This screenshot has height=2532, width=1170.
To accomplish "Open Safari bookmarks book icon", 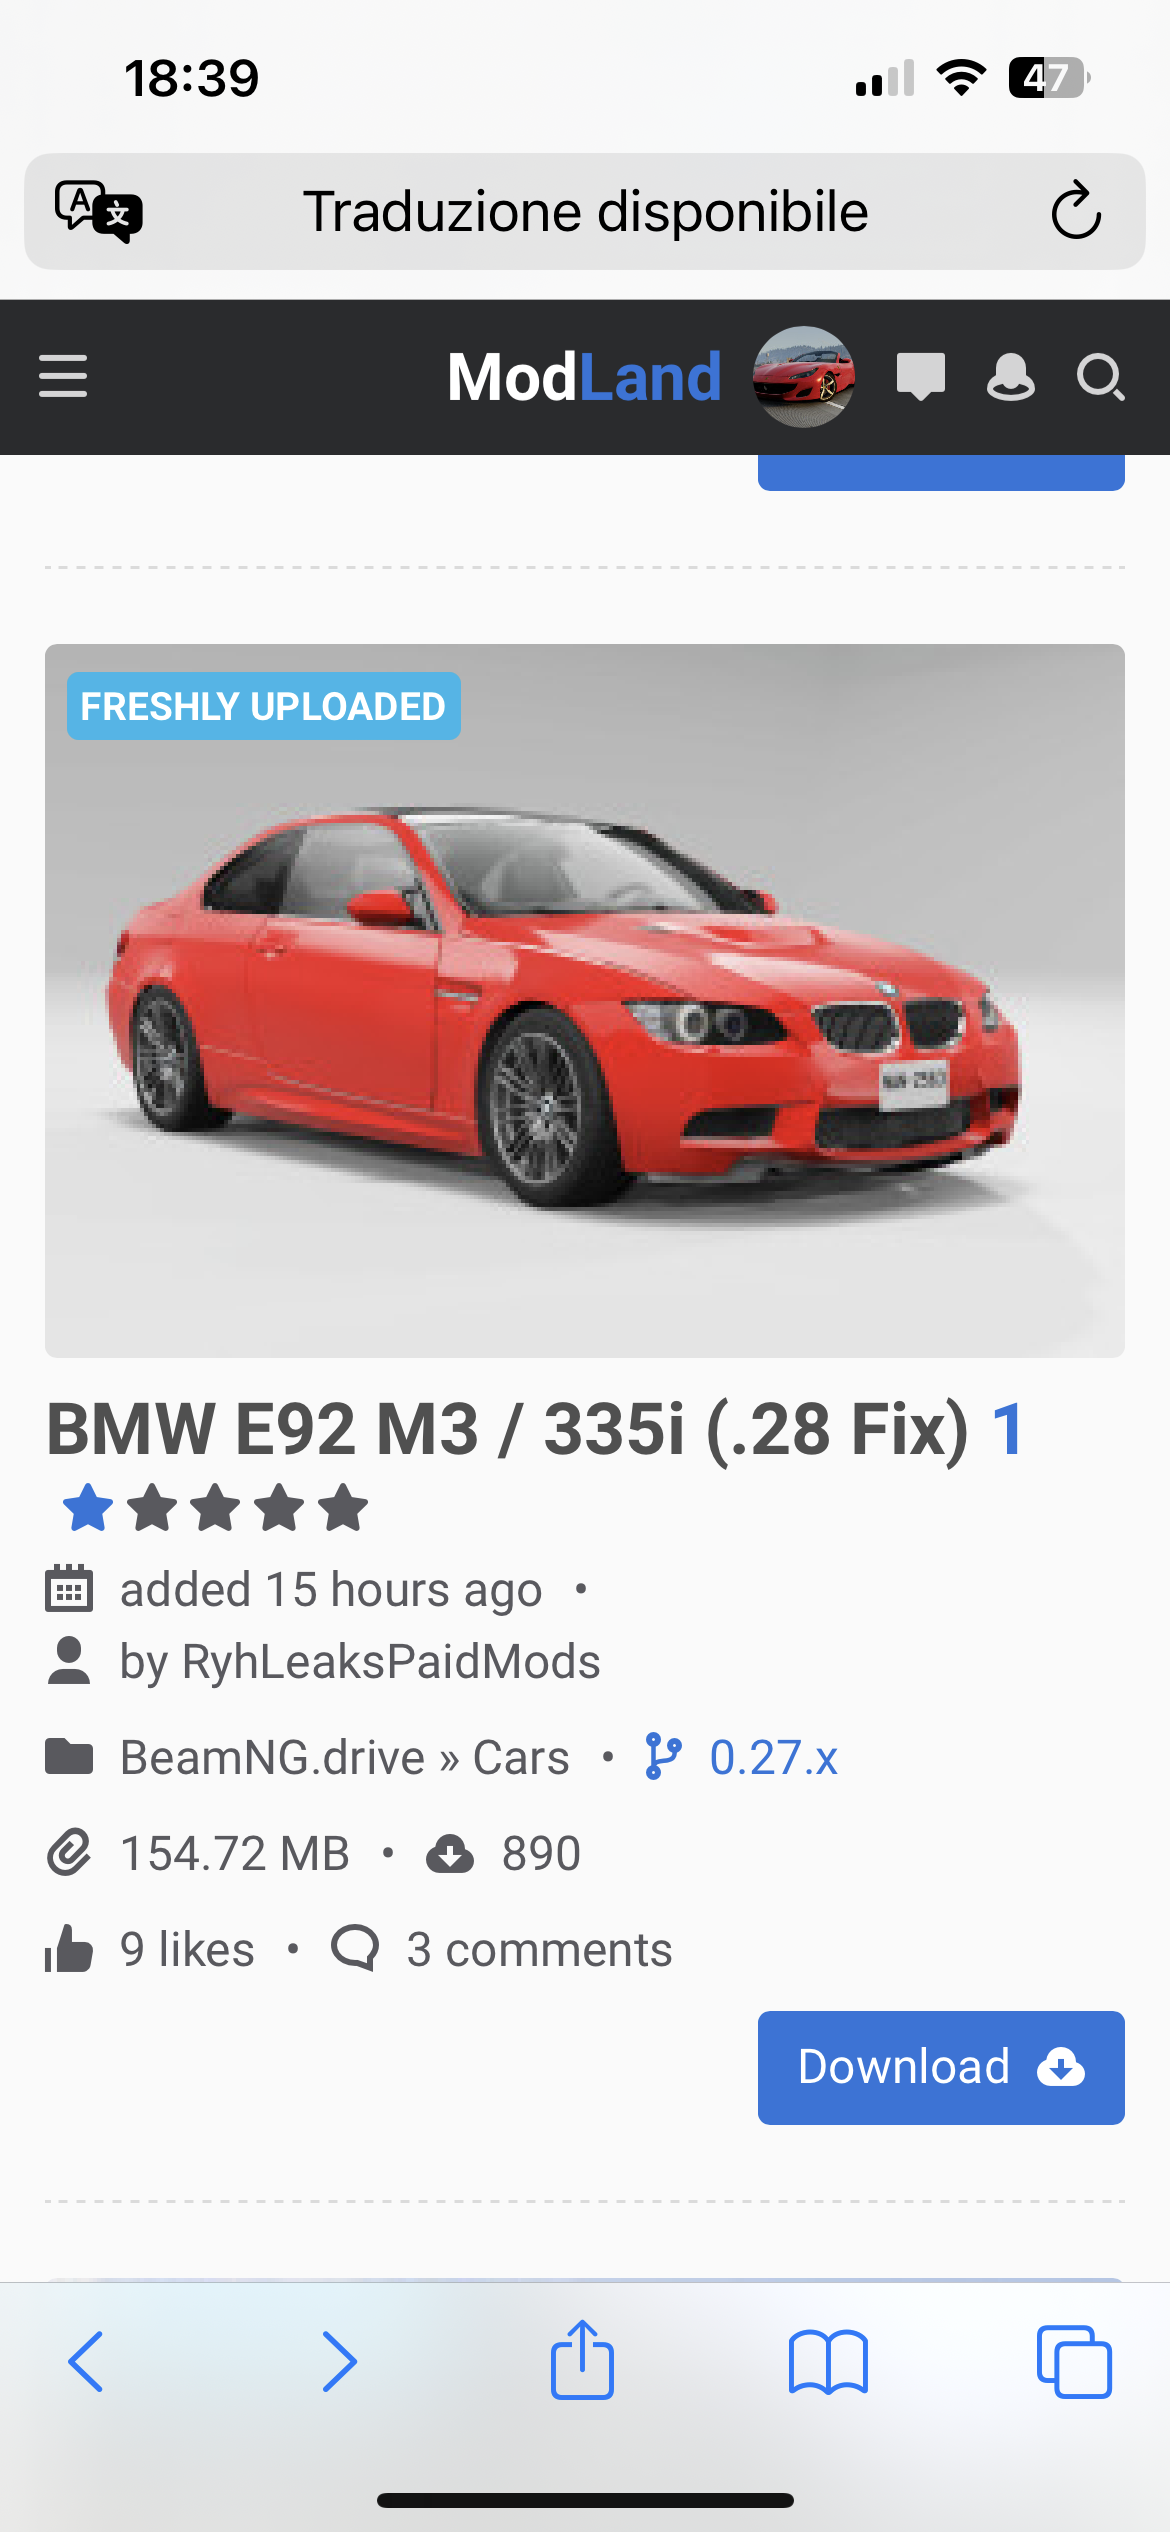I will [828, 2362].
